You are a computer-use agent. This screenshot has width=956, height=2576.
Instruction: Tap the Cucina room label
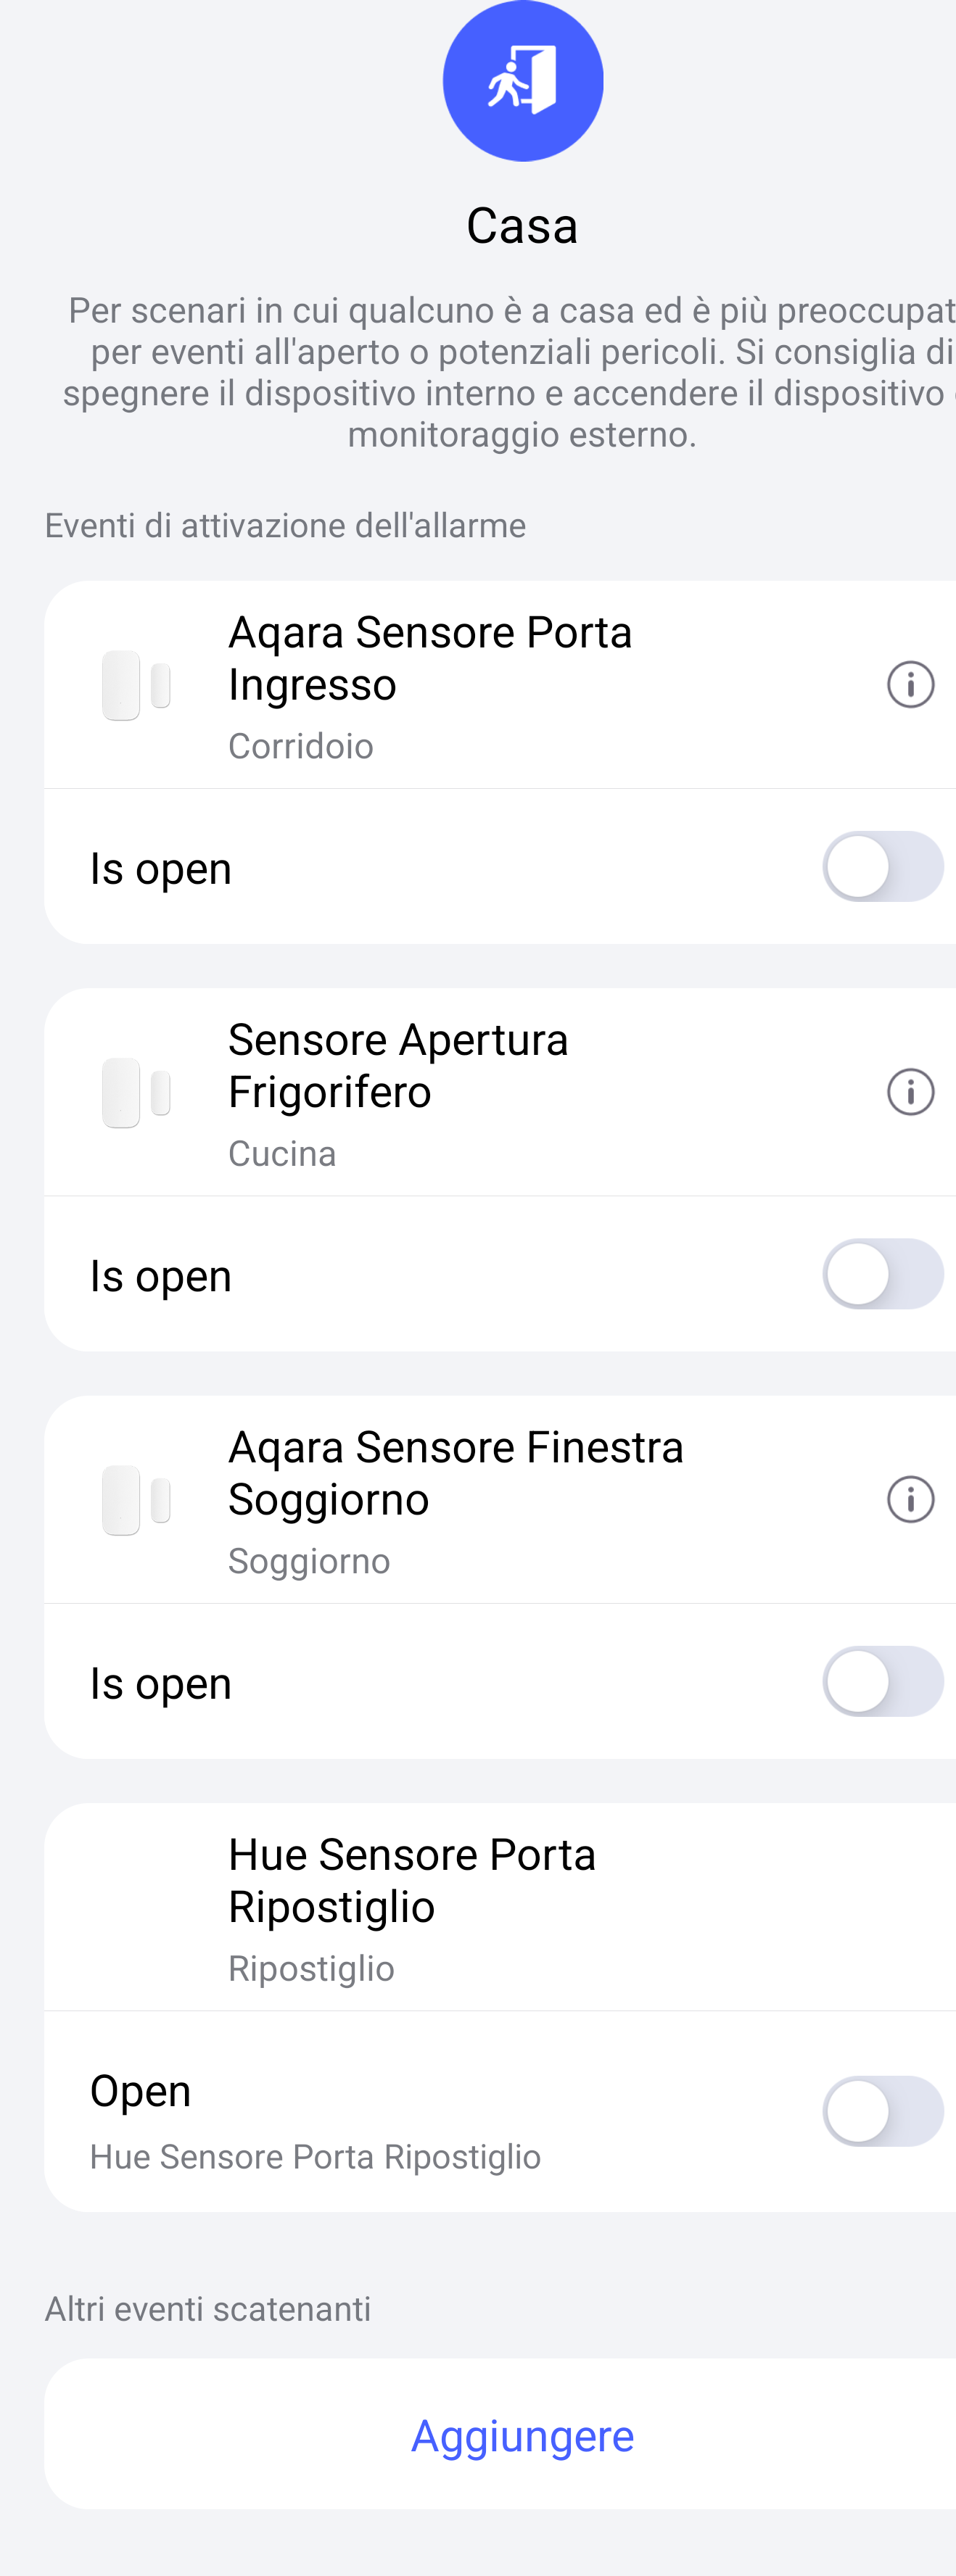coord(282,1153)
